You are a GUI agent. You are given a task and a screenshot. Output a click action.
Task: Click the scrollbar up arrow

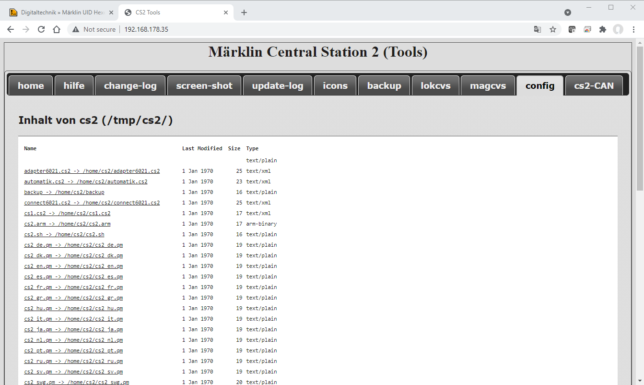639,42
